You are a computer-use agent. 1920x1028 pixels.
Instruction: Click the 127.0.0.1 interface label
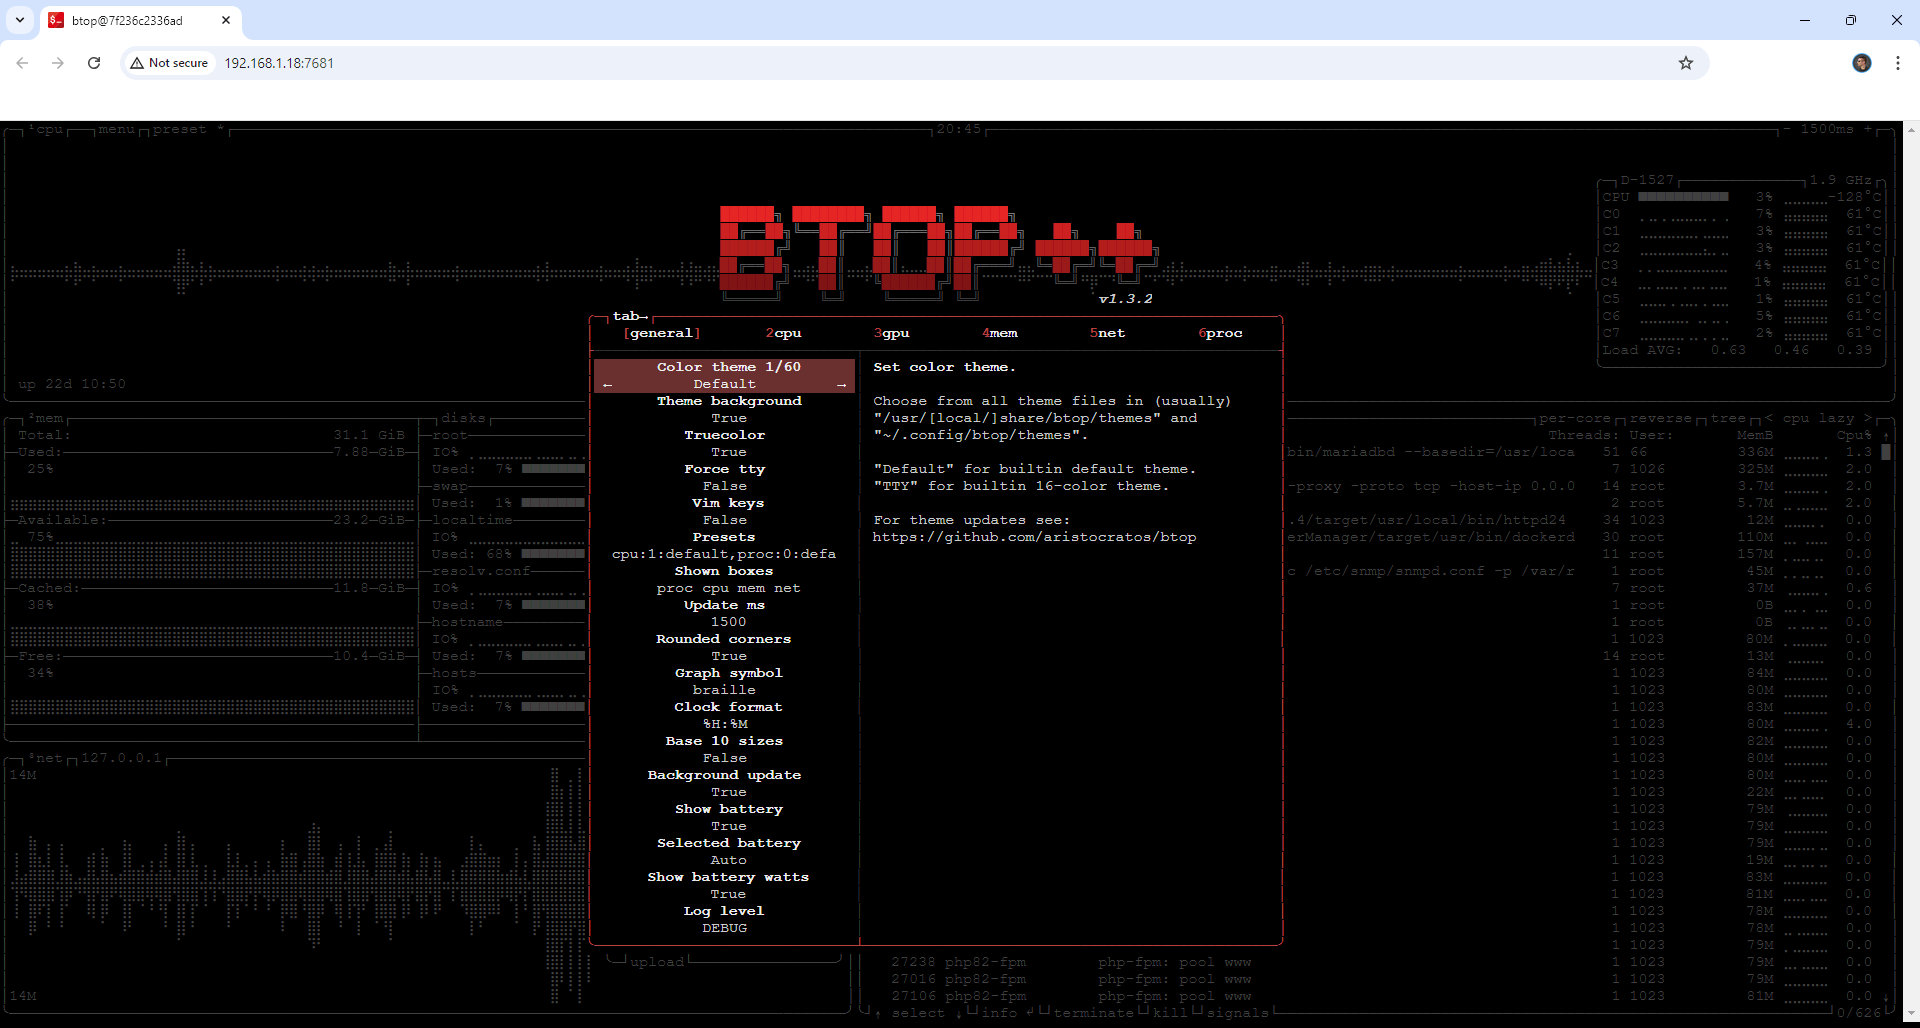121,758
